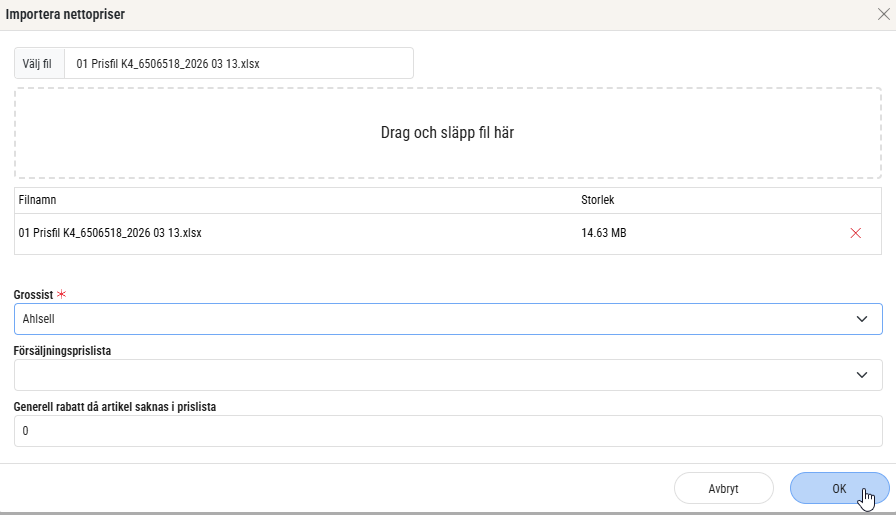Click the 'Generell rabatt då artikel saknas' label
896x515 pixels.
click(115, 407)
